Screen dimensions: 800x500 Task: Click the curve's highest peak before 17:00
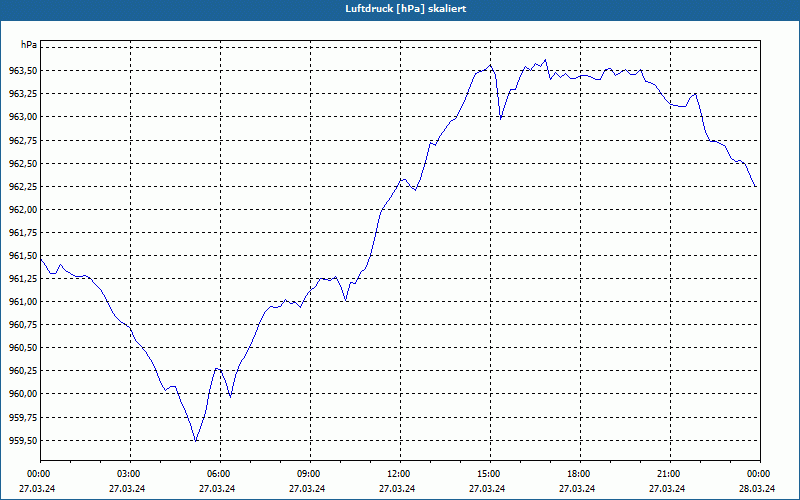point(545,60)
